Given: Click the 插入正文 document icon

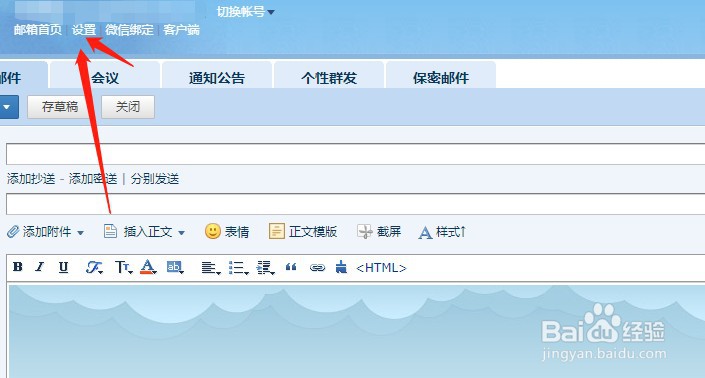Looking at the screenshot, I should pos(110,231).
